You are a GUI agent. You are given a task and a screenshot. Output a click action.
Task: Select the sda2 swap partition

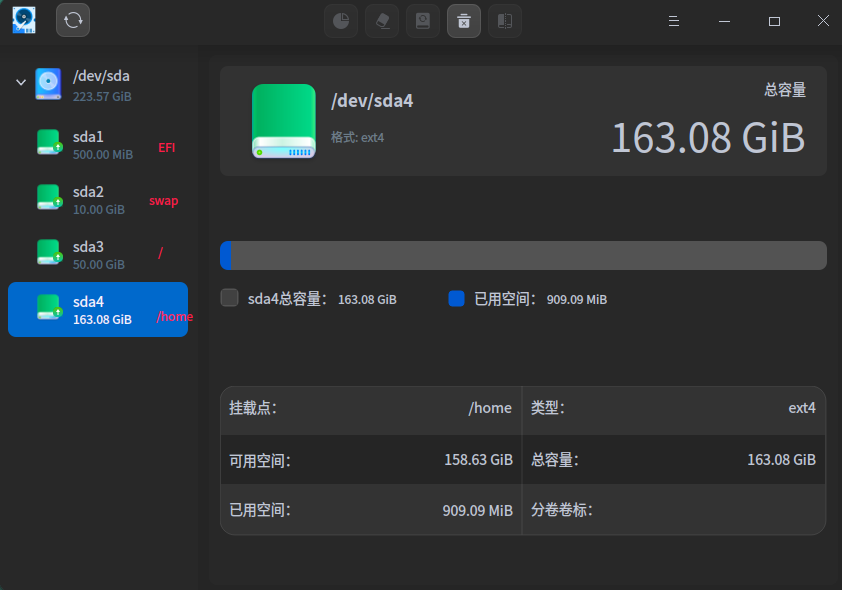(x=98, y=200)
